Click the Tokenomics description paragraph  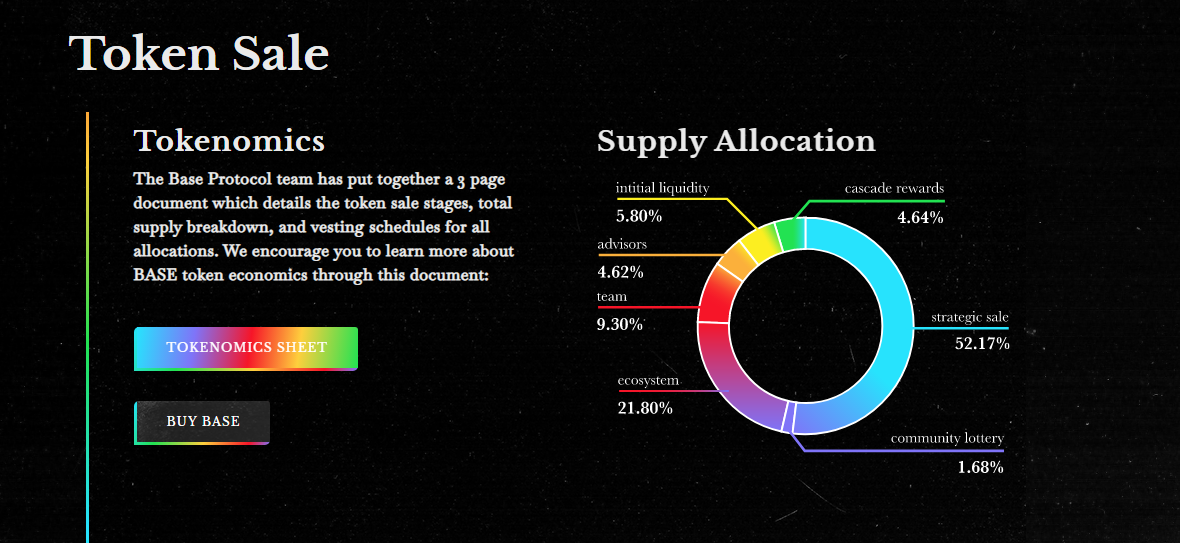(324, 227)
